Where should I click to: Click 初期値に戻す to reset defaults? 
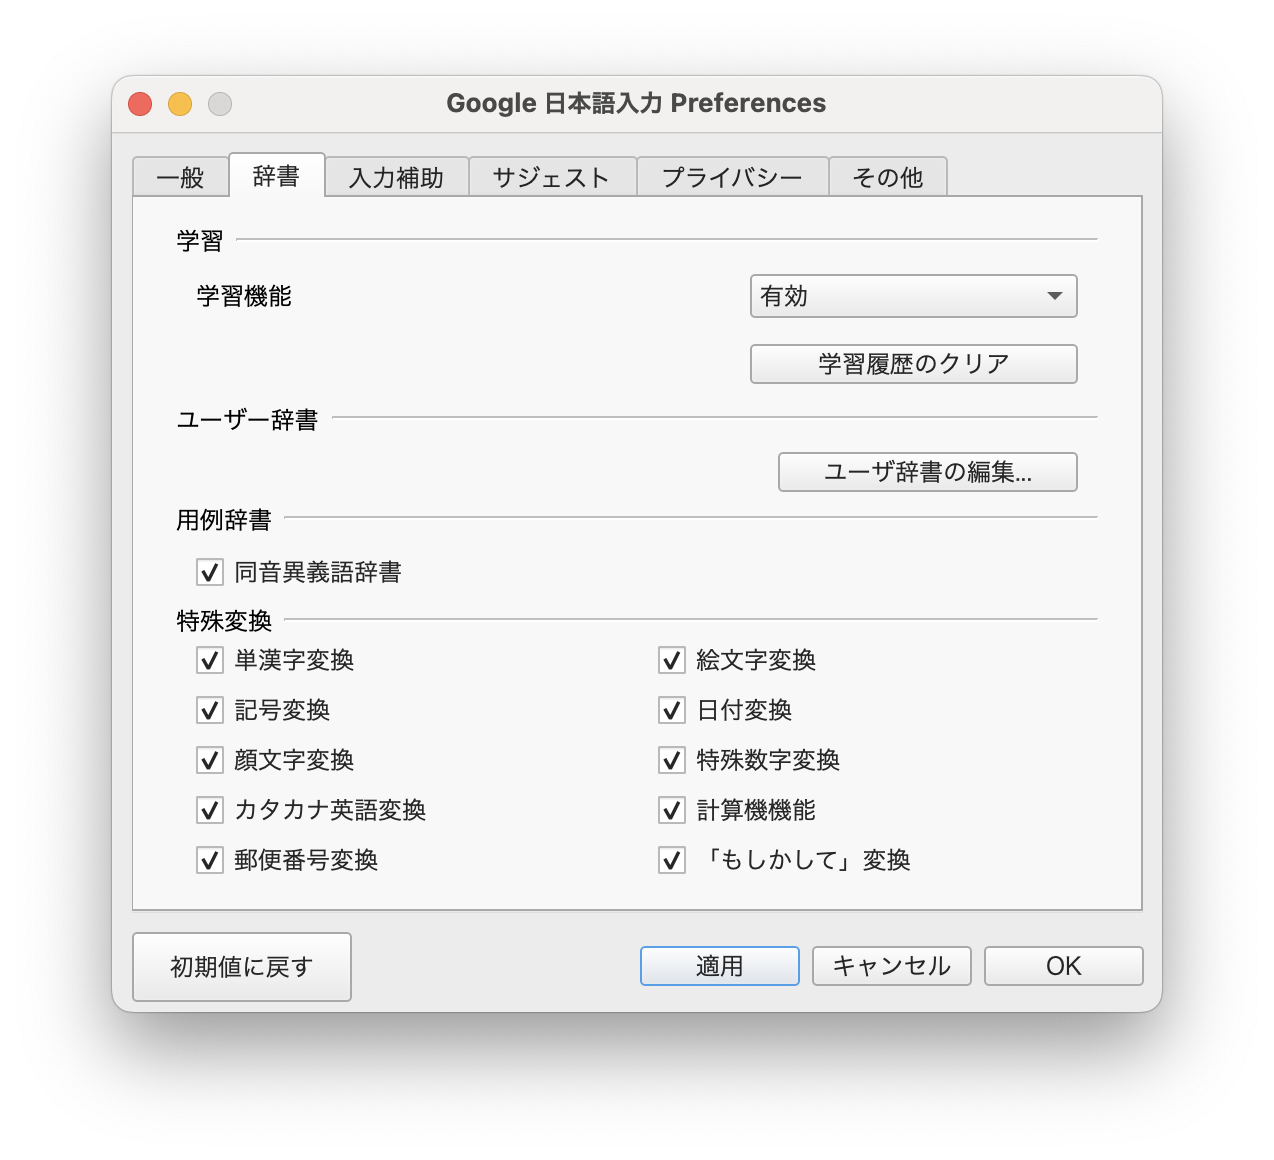pos(242,967)
